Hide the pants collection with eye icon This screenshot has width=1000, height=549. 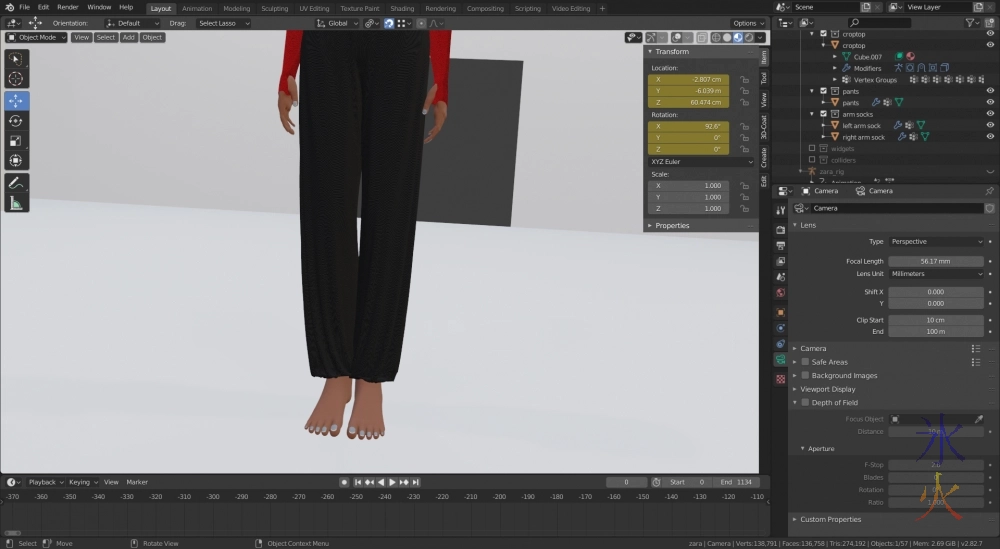[x=988, y=91]
